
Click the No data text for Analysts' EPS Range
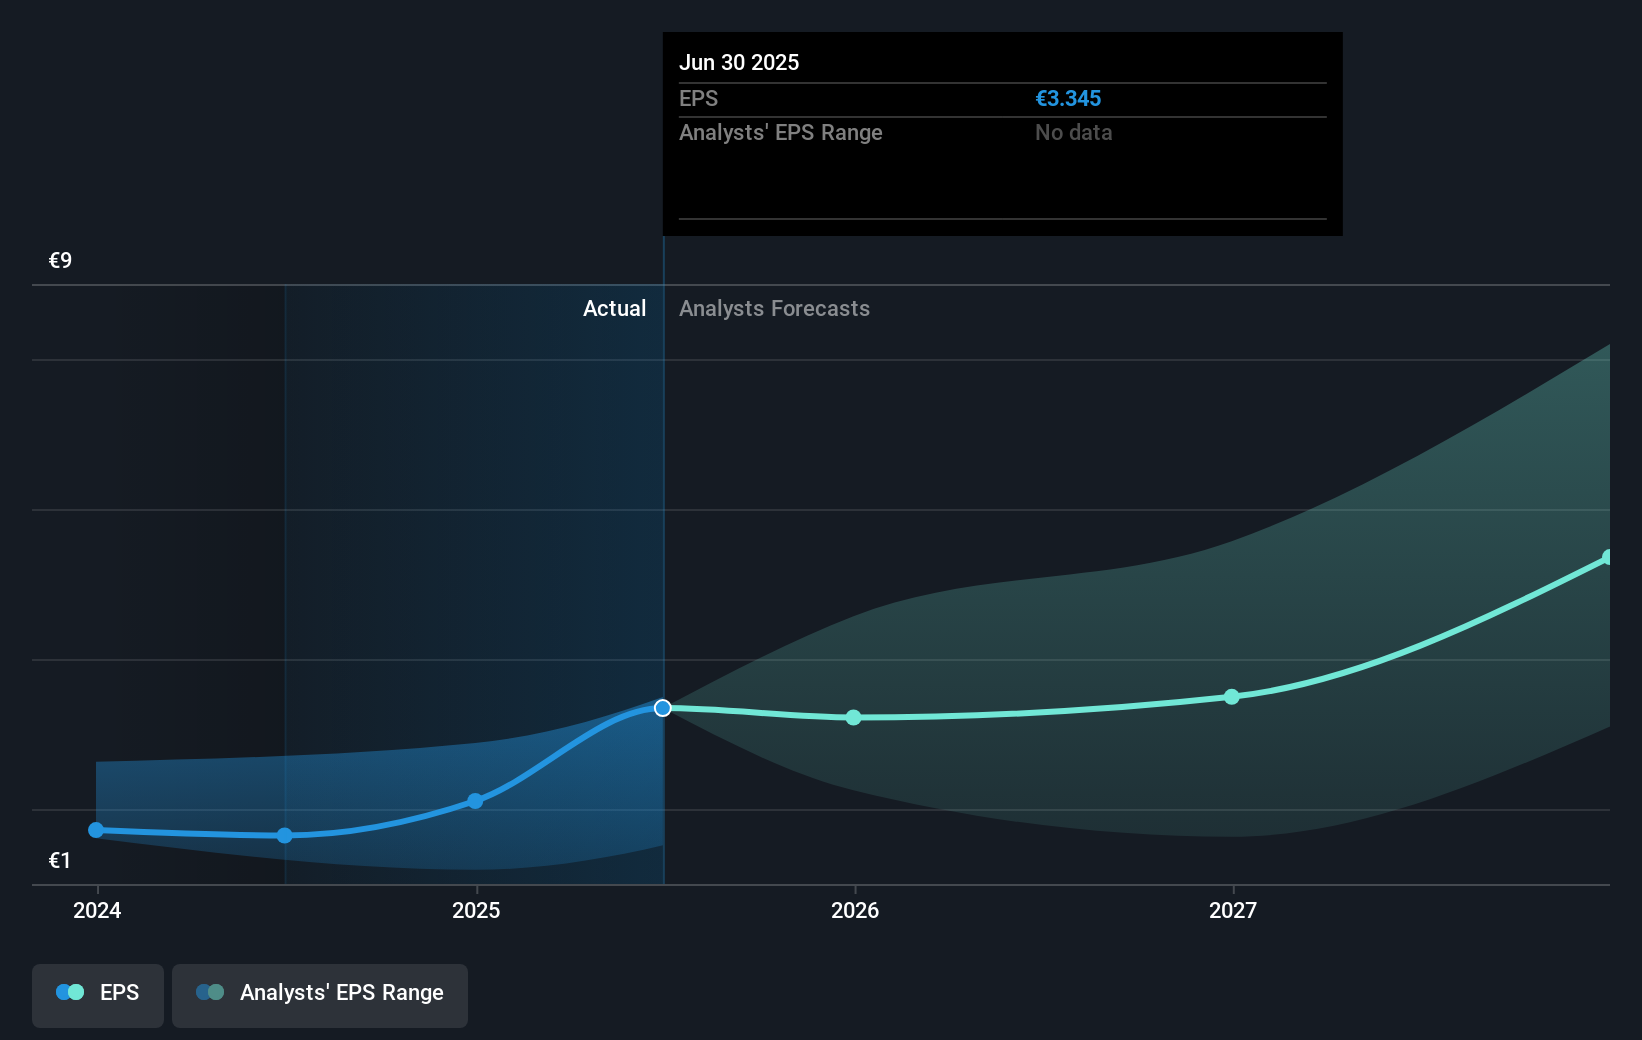(1073, 132)
